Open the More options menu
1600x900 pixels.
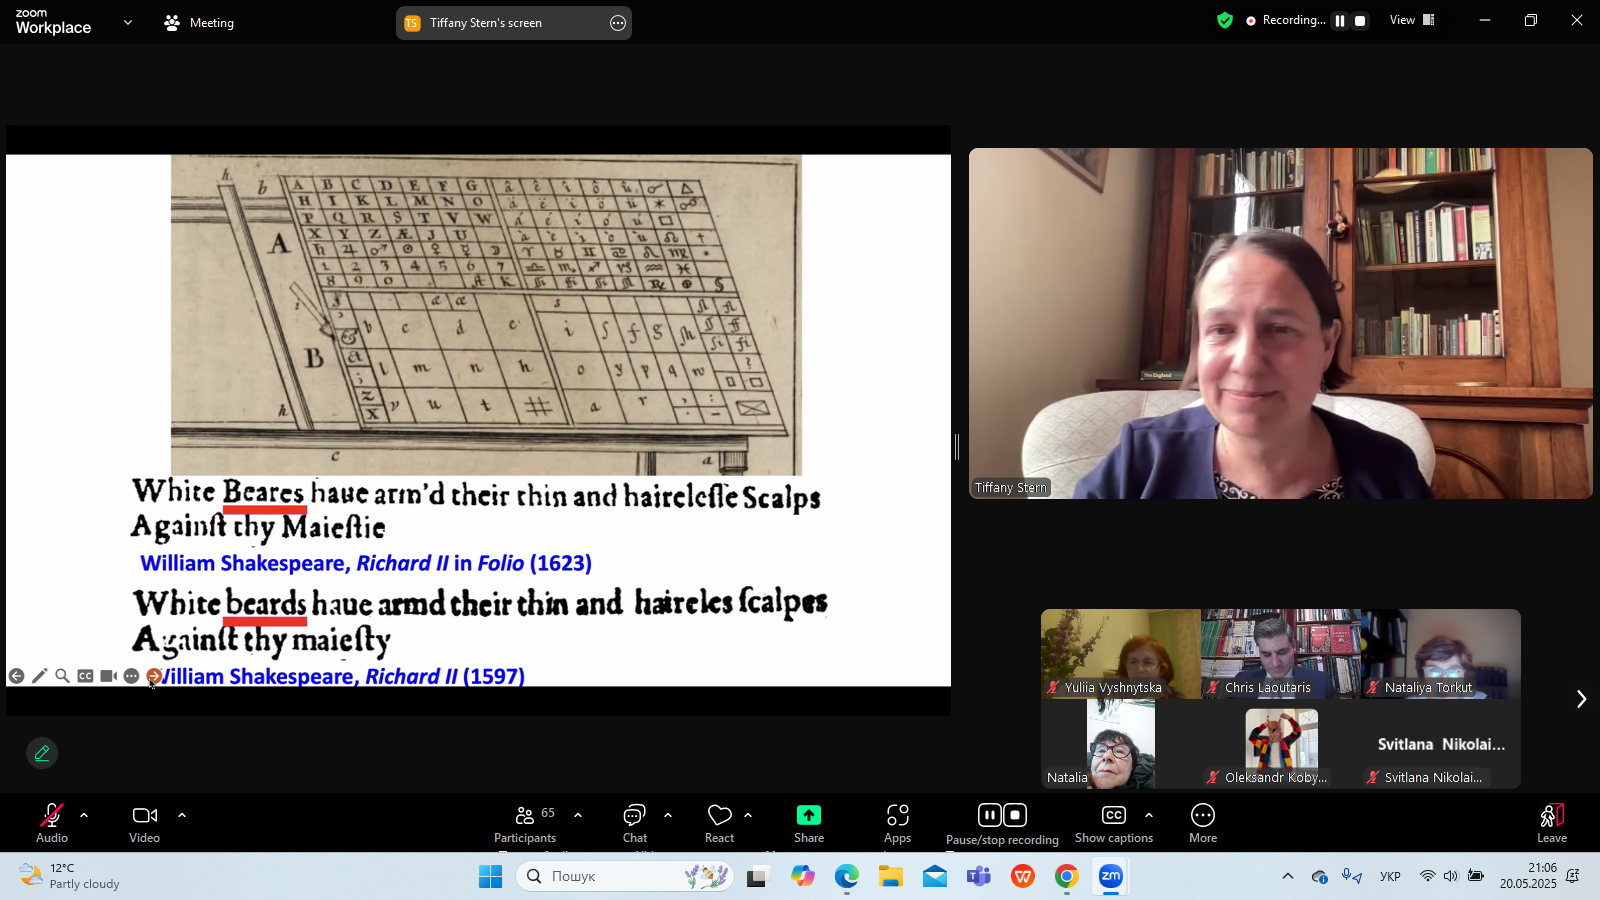coord(1202,823)
